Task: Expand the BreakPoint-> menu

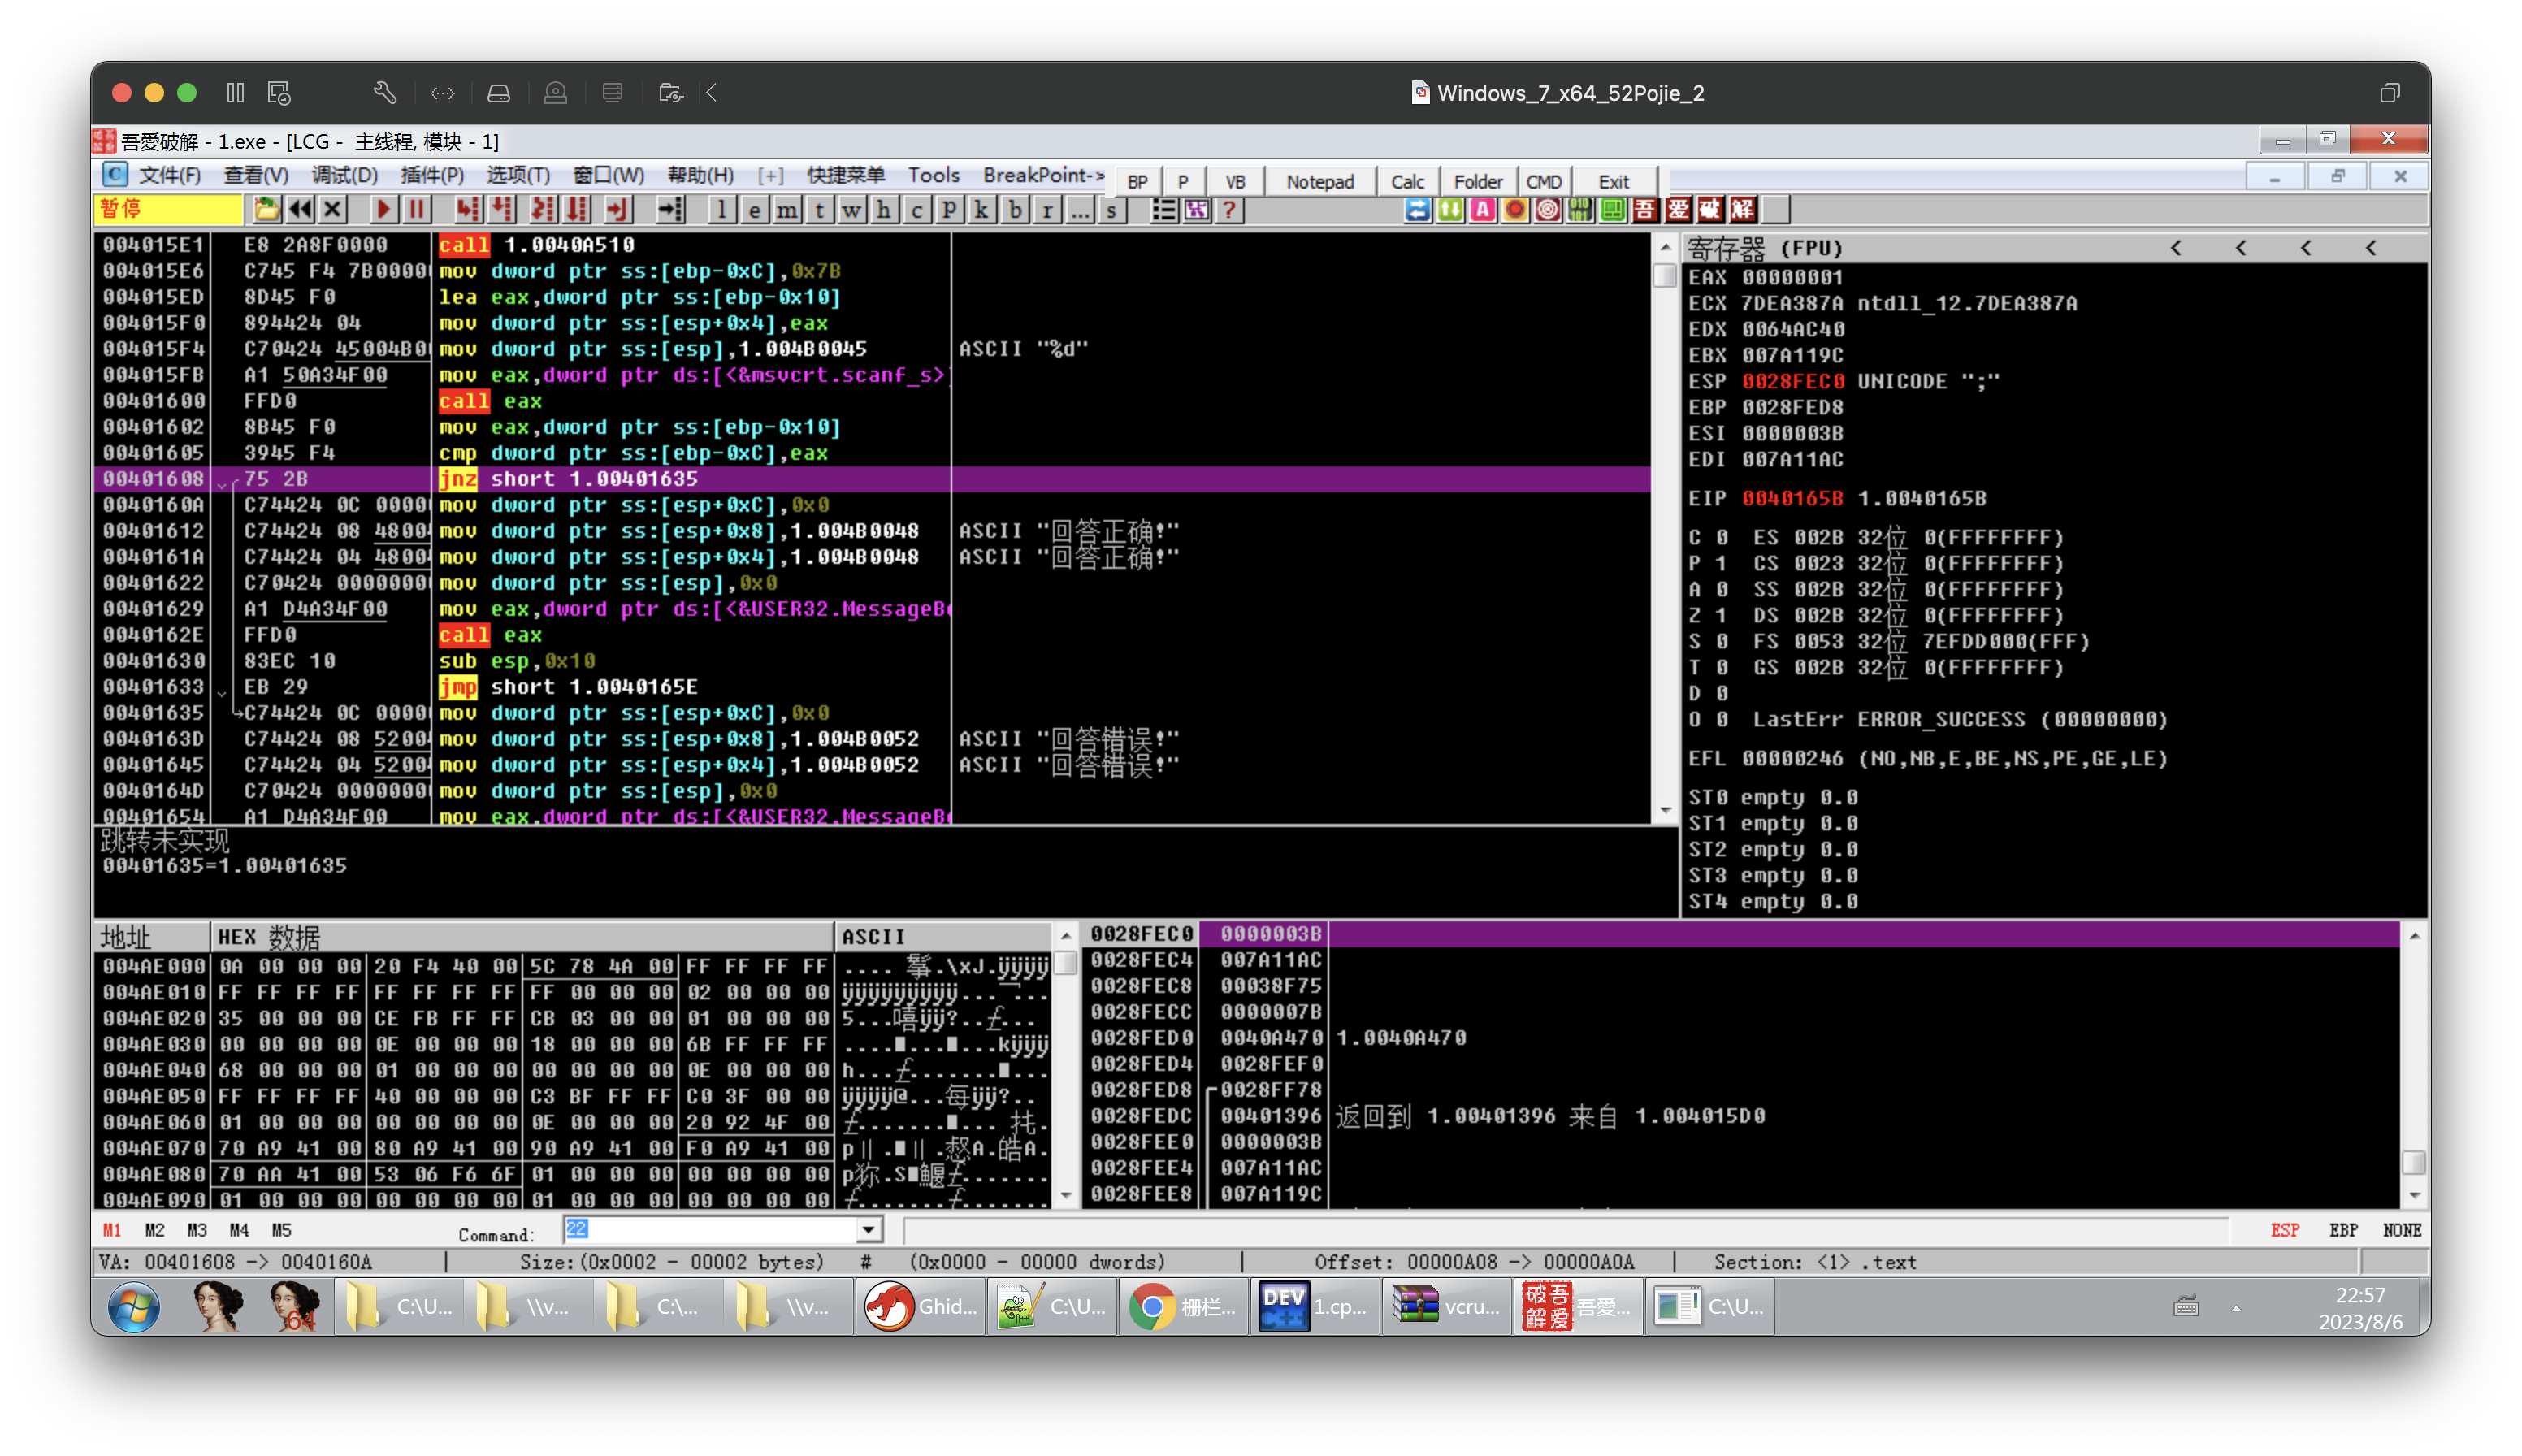Action: (1044, 175)
